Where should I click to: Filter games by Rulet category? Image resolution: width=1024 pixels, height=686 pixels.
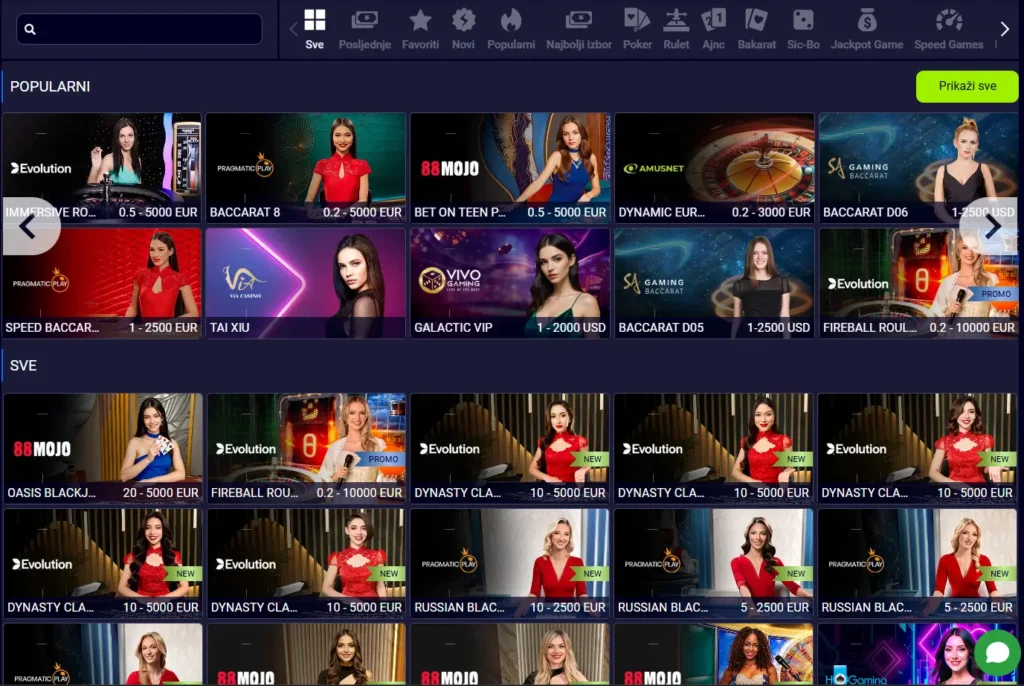676,28
